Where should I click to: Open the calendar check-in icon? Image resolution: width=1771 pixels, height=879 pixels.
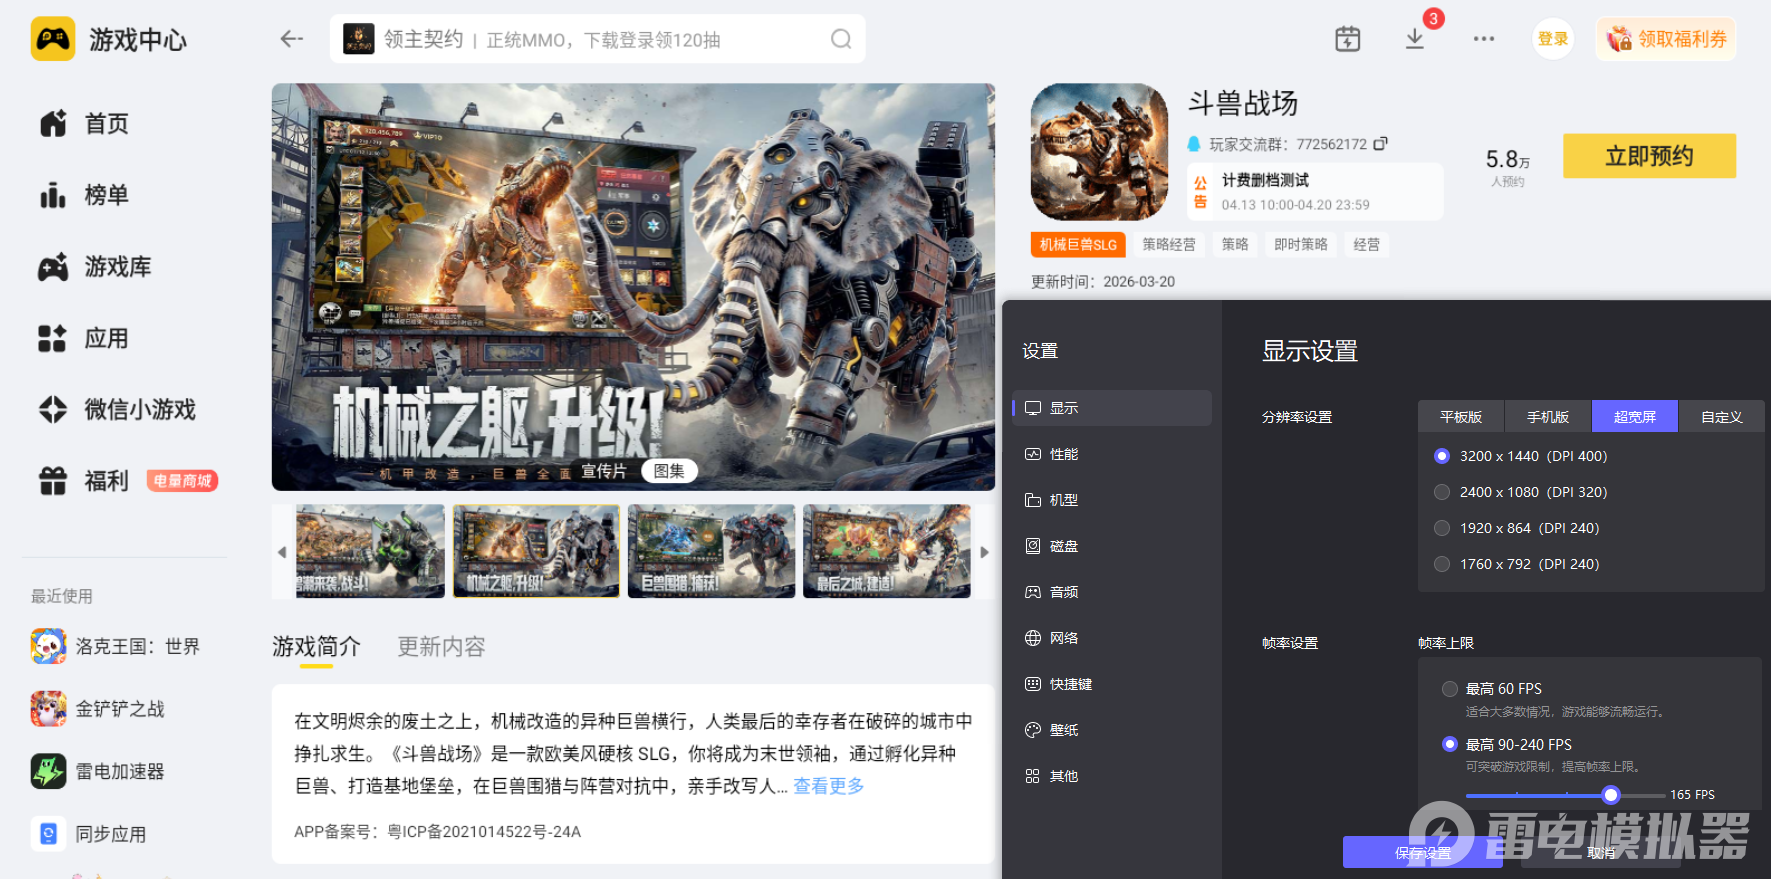(x=1348, y=39)
